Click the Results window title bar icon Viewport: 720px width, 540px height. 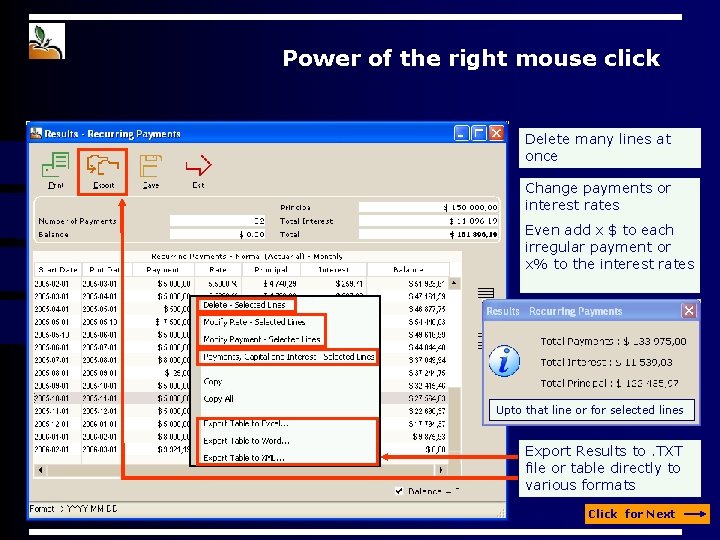(36, 133)
